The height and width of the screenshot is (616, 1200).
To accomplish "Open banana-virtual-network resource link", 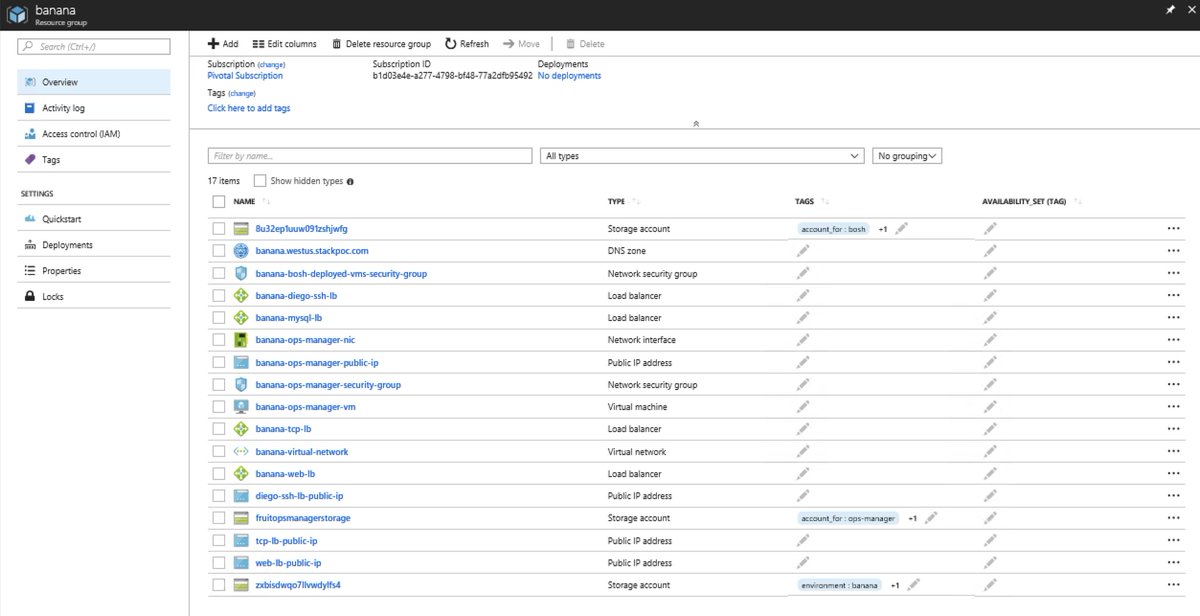I will pyautogui.click(x=302, y=452).
